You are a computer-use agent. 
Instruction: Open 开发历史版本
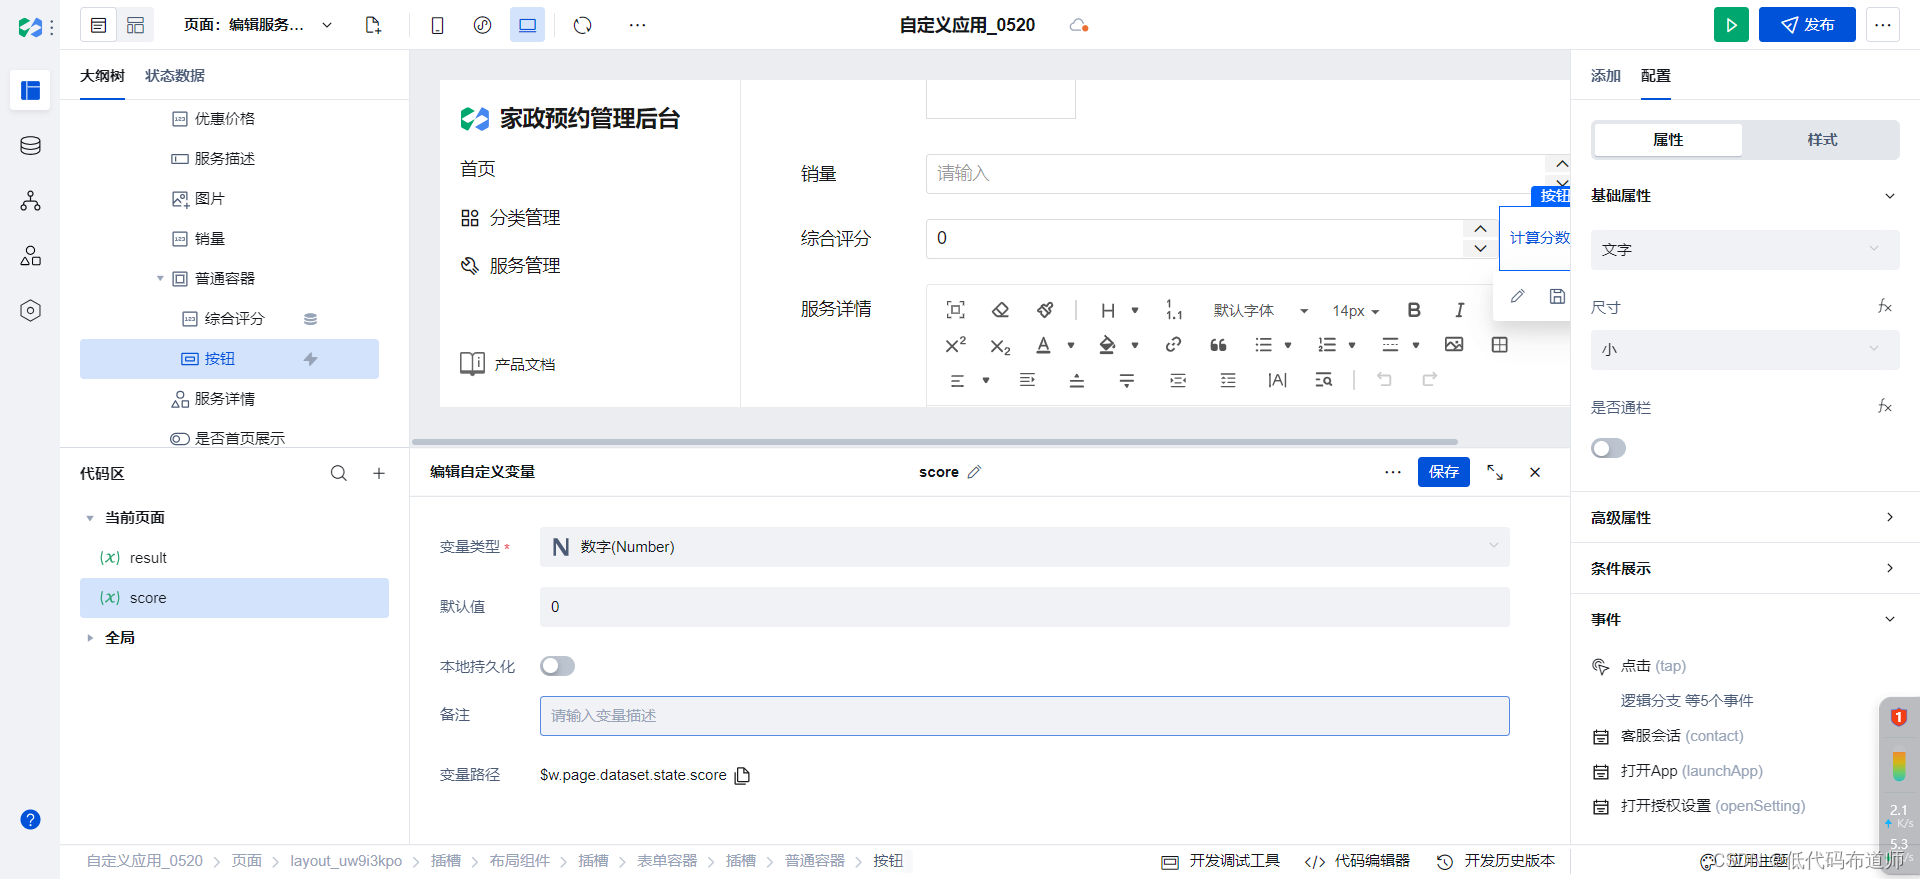pos(1497,861)
